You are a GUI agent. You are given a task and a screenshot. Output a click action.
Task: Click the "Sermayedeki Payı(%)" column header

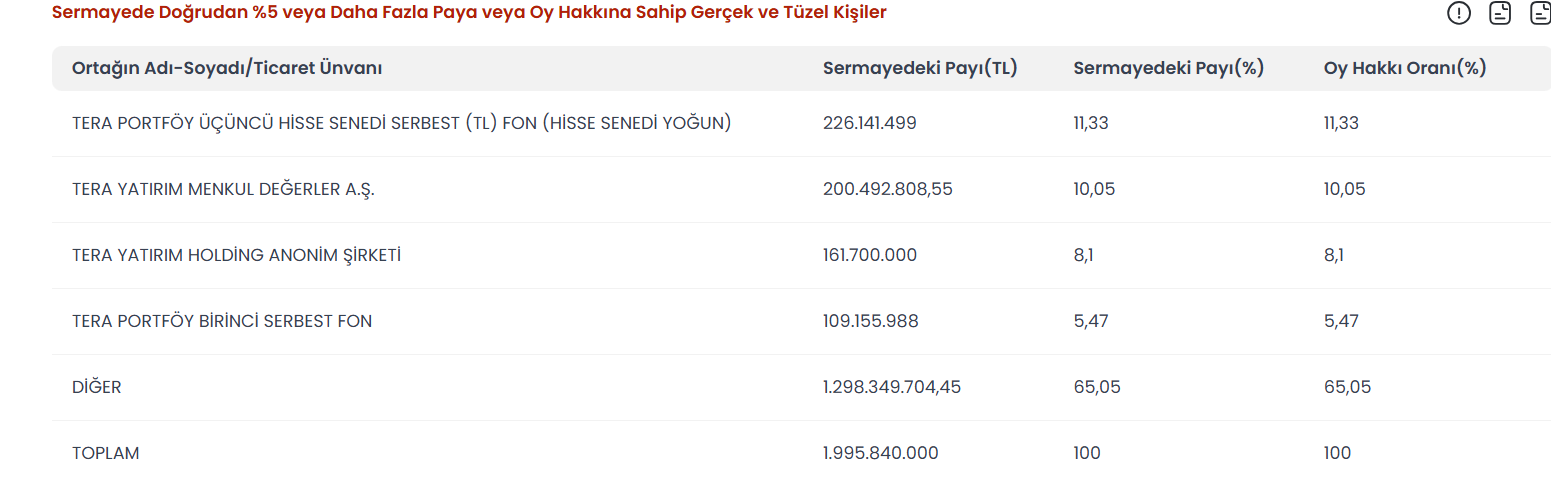pos(1169,68)
